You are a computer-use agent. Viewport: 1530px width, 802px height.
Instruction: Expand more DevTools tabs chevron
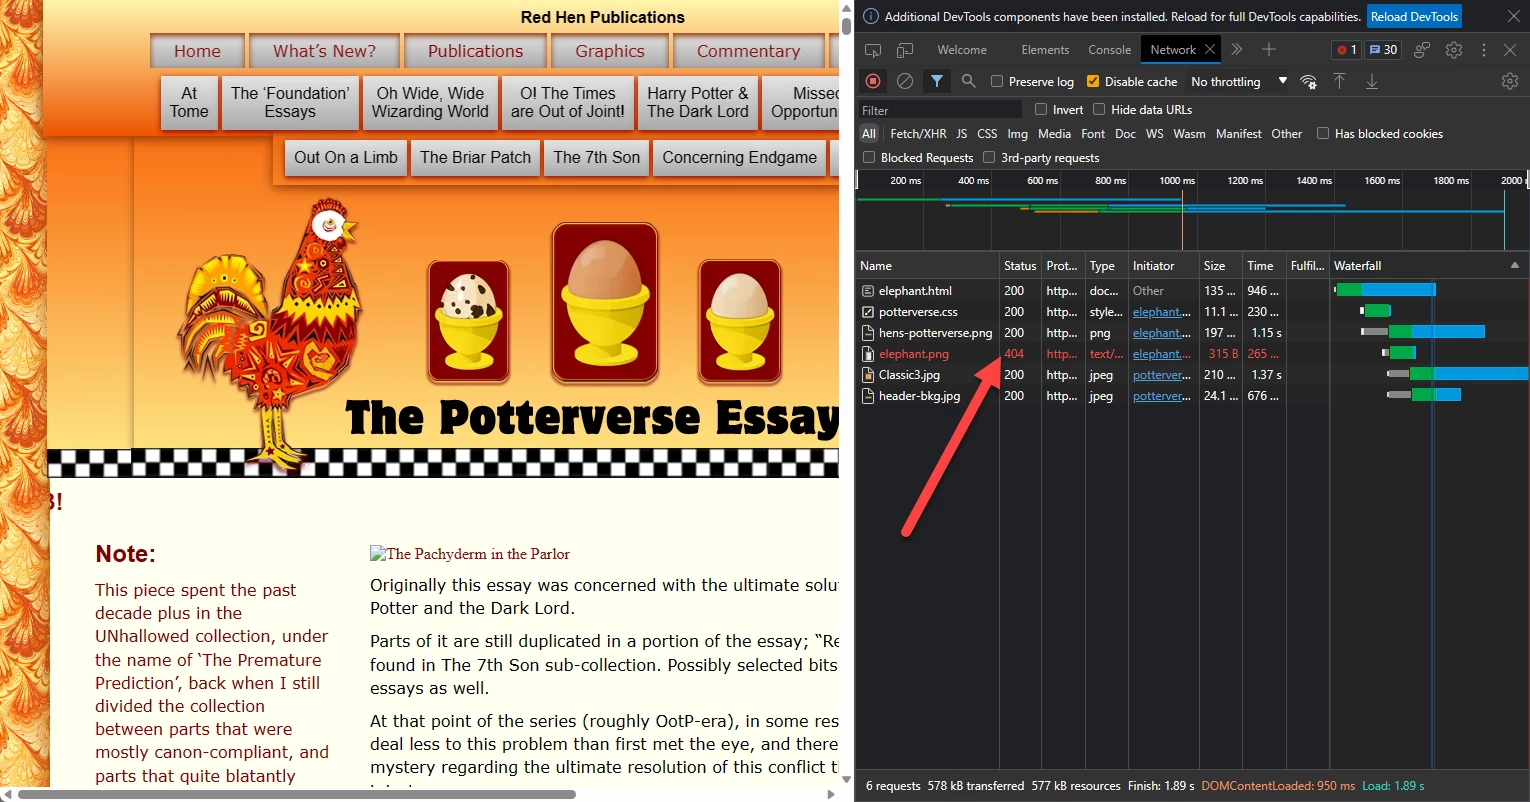[x=1237, y=49]
